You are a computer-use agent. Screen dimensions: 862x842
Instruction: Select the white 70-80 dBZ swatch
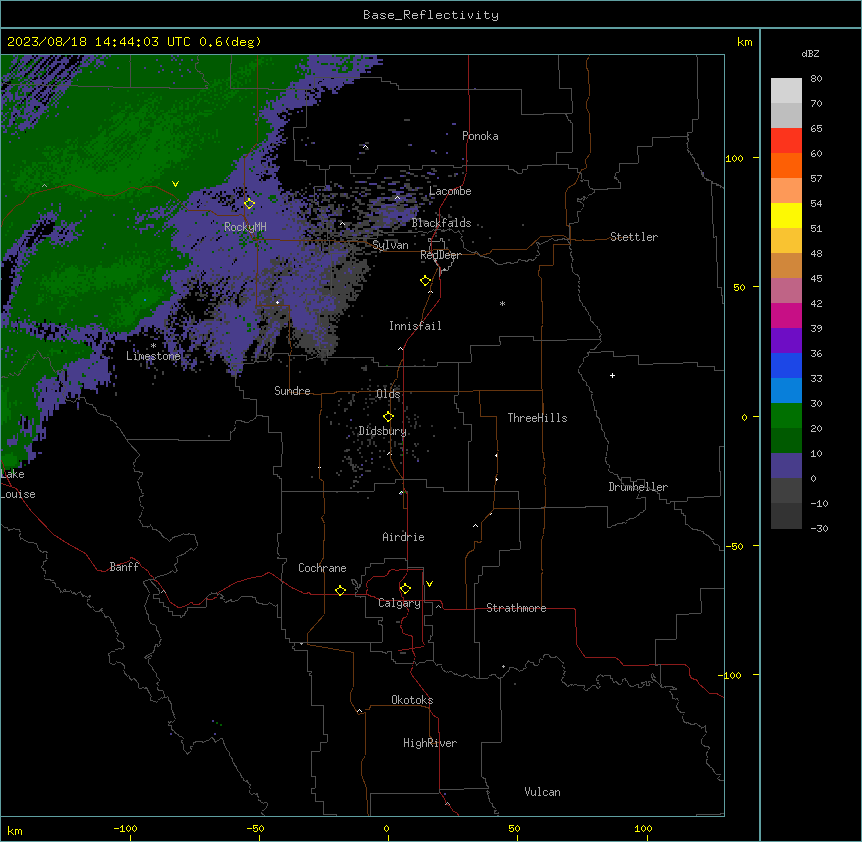786,91
